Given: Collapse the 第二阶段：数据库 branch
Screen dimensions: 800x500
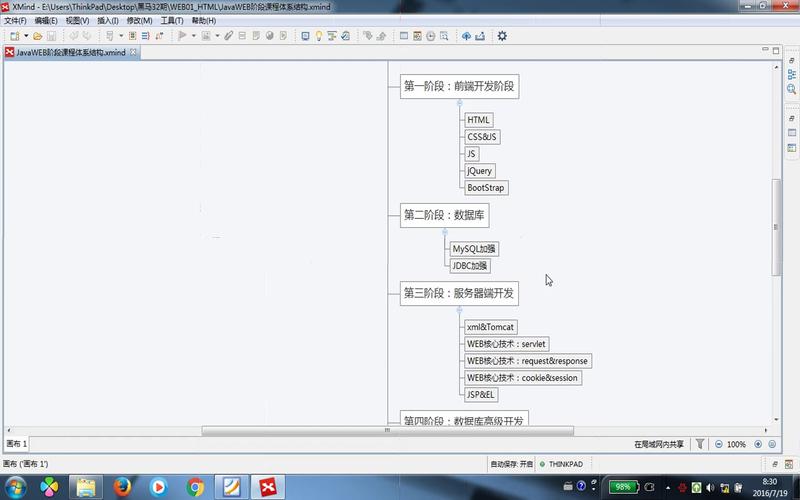Looking at the screenshot, I should pos(445,232).
